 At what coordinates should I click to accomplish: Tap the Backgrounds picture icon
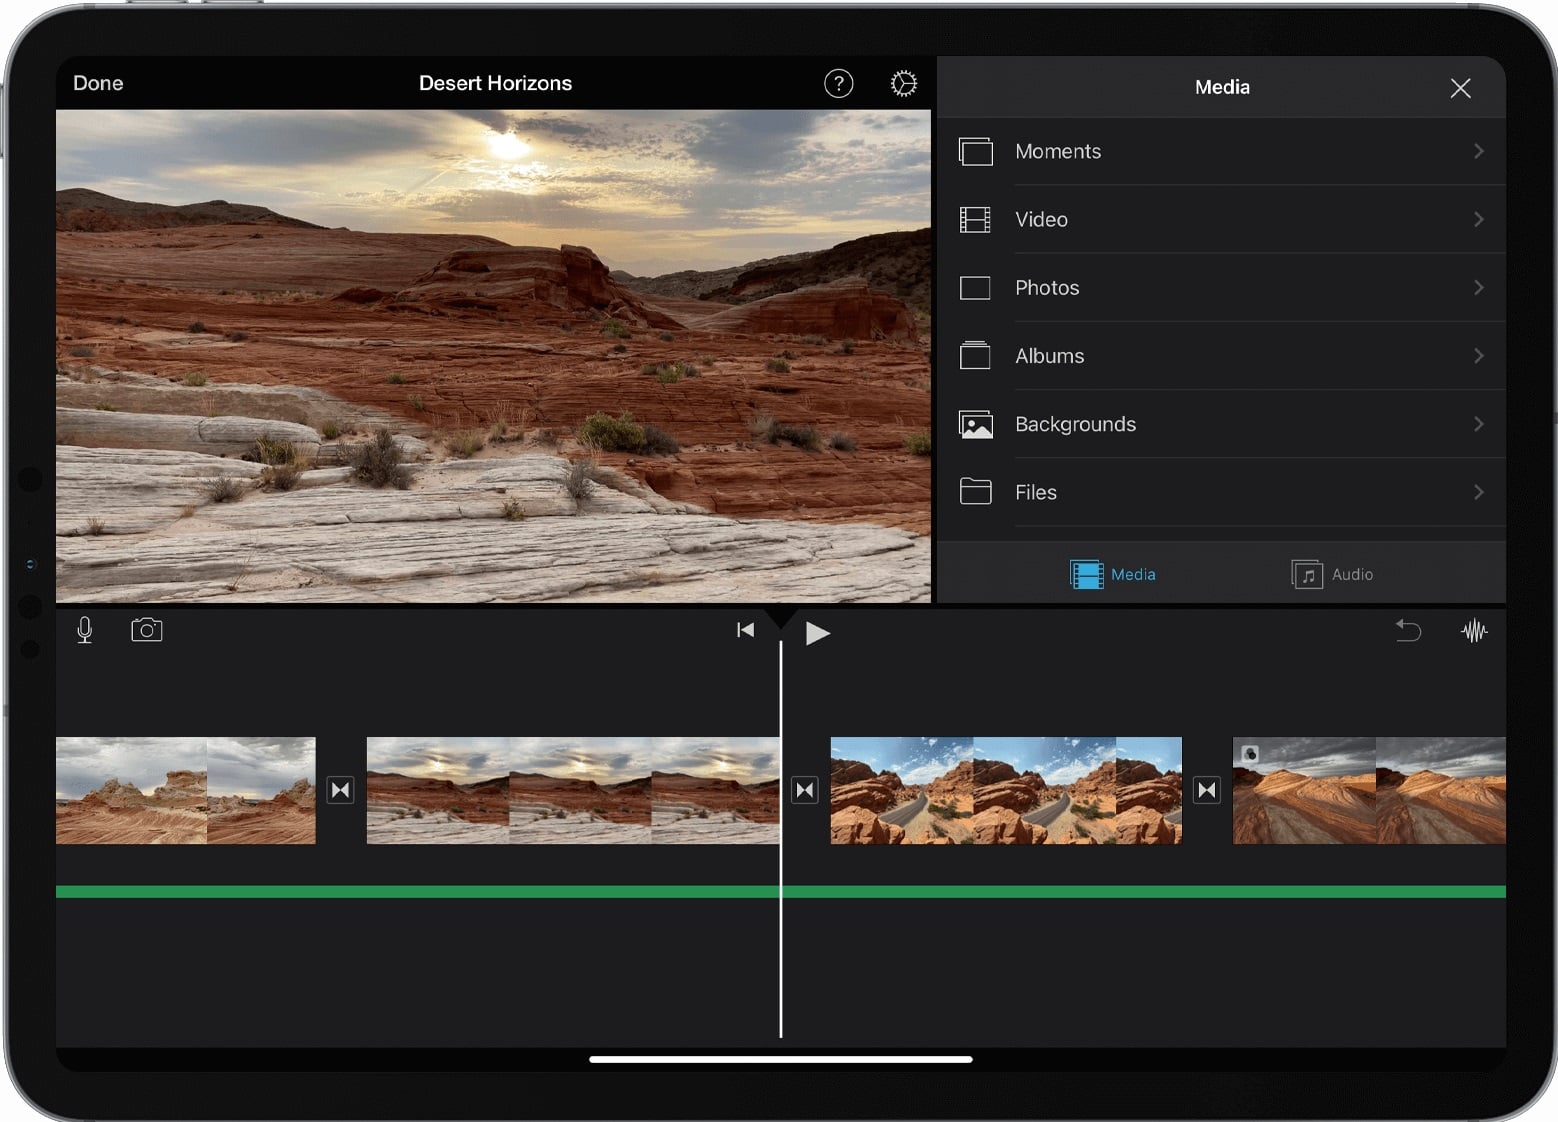click(975, 424)
